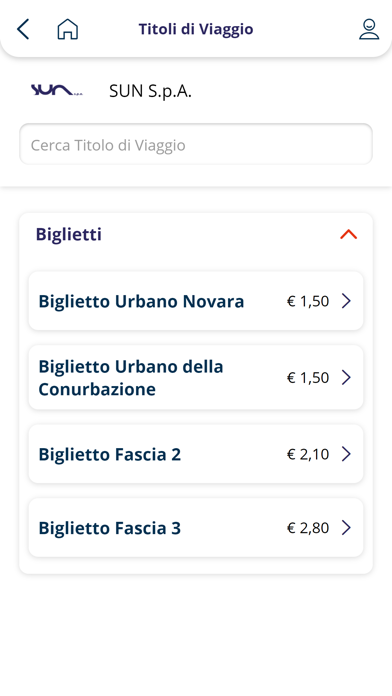Click the Urbano Novara € 1,50 price
392x696 pixels.
[x=308, y=301]
